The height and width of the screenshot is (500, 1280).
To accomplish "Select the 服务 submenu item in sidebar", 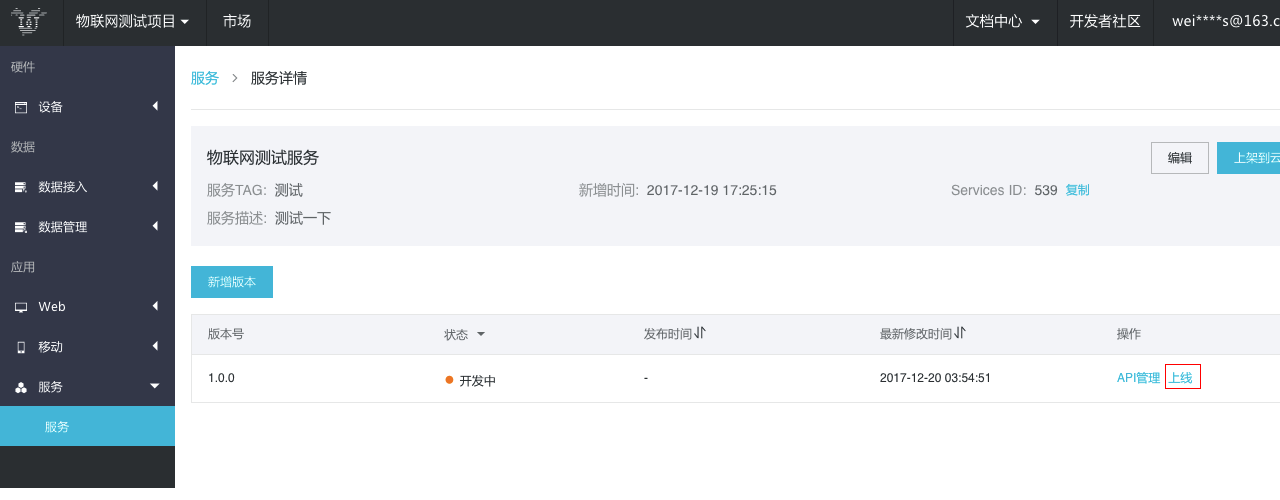I will click(87, 427).
